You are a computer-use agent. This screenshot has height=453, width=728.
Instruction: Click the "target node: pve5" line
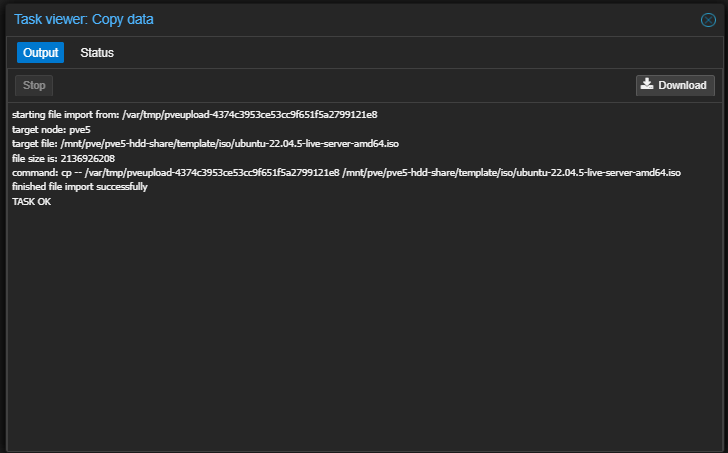(51, 129)
